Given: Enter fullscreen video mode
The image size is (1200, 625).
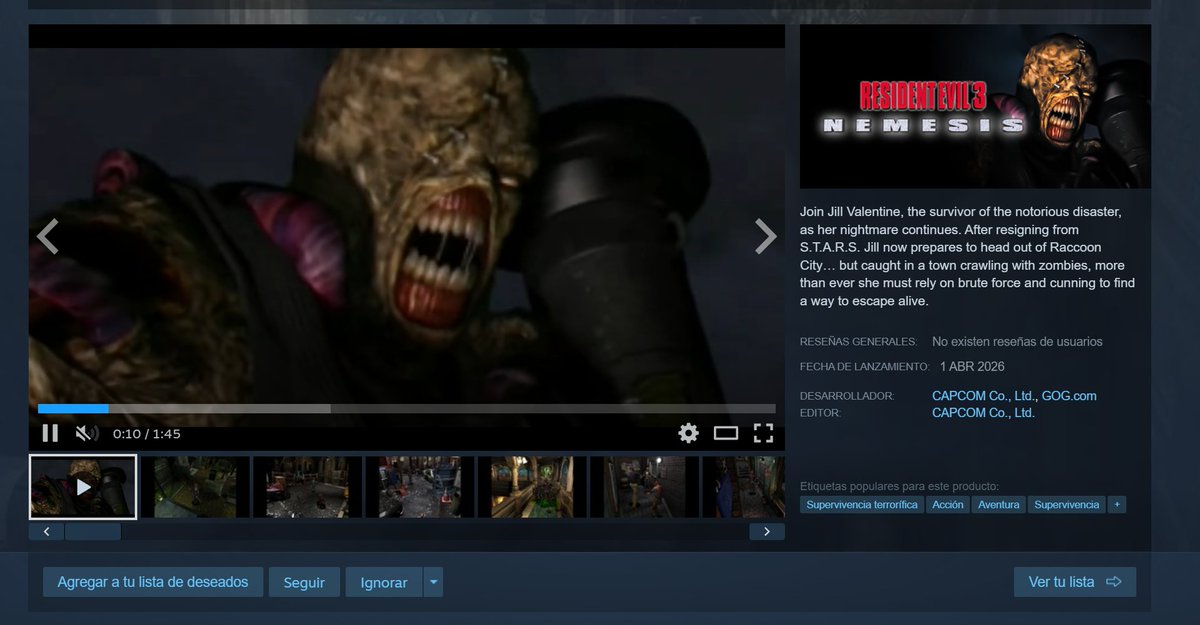Looking at the screenshot, I should tap(764, 433).
